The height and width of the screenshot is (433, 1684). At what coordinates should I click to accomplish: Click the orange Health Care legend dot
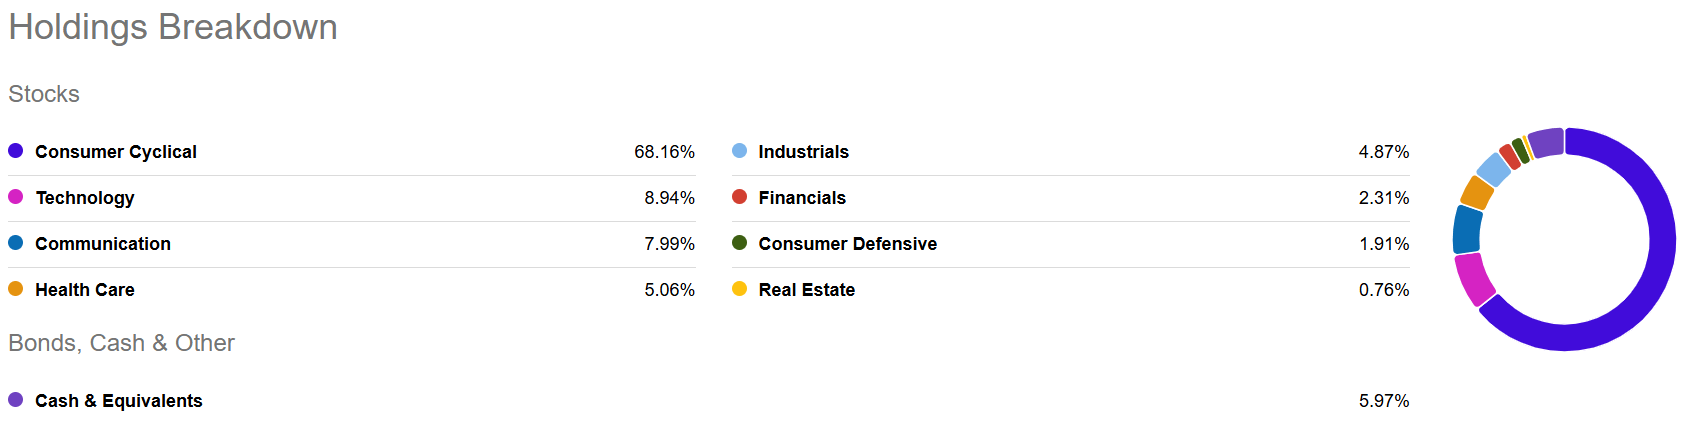click(15, 289)
